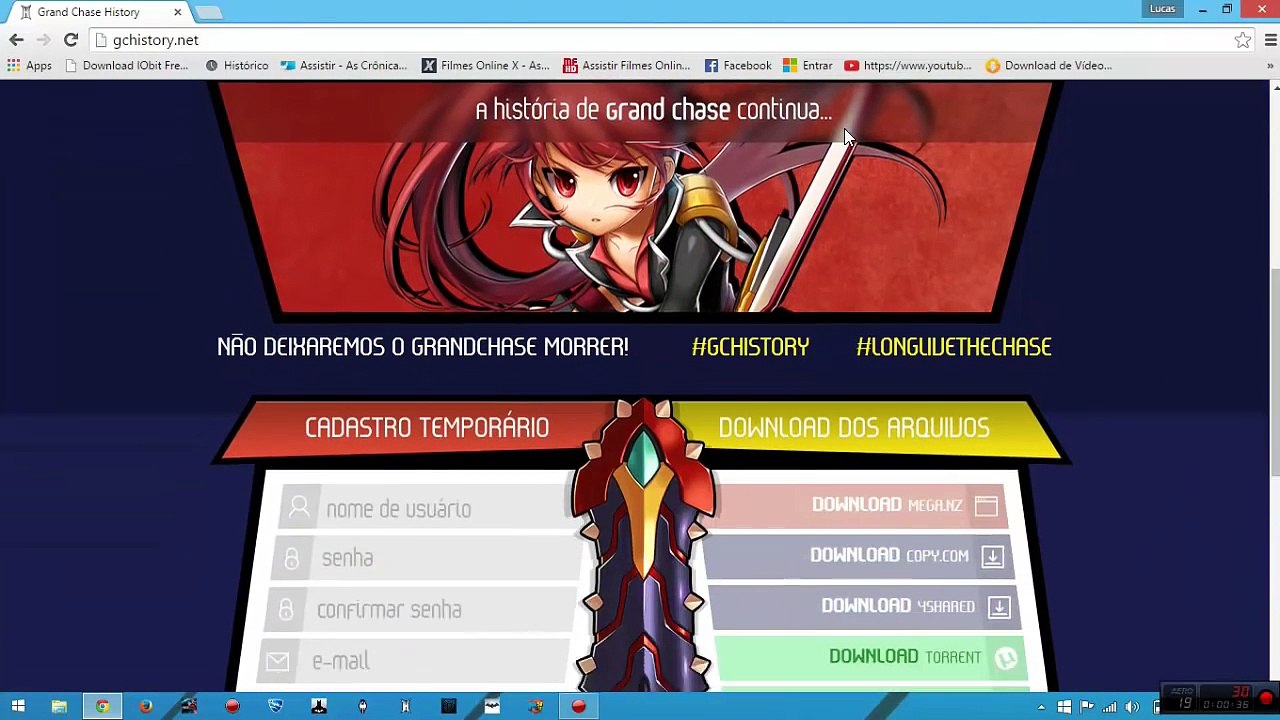Open the Action Center flag icon

(x=1087, y=707)
